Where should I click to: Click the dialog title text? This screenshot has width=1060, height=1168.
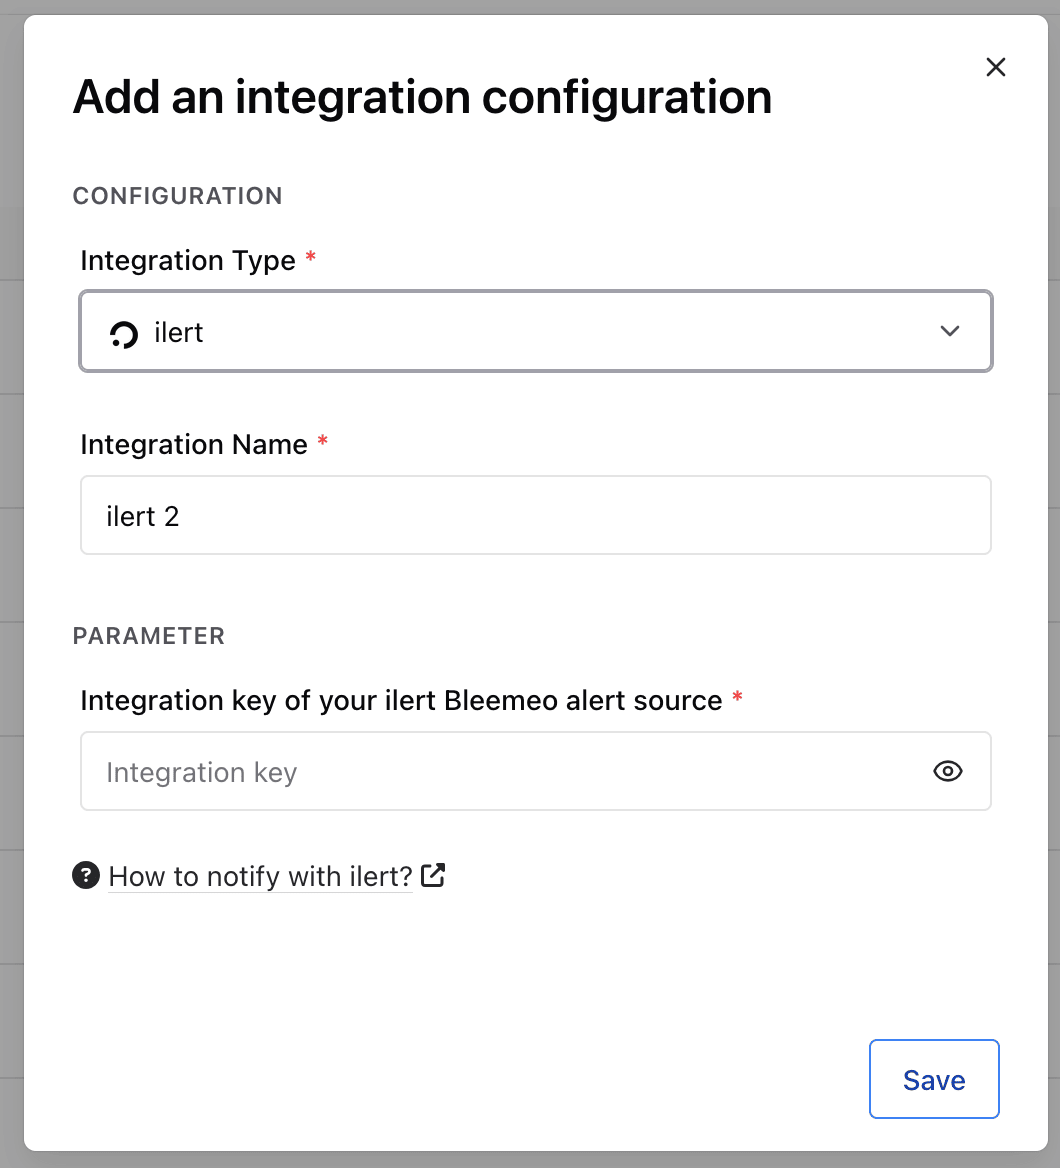[x=422, y=97]
